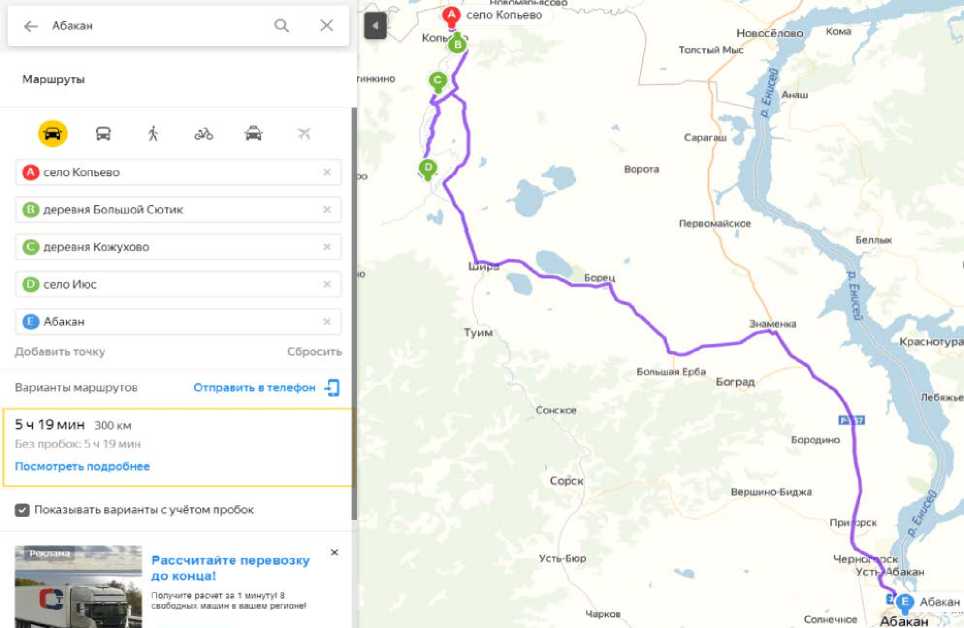Screen dimensions: 964x628
Task: Select the car route mode icon
Action: 53,133
